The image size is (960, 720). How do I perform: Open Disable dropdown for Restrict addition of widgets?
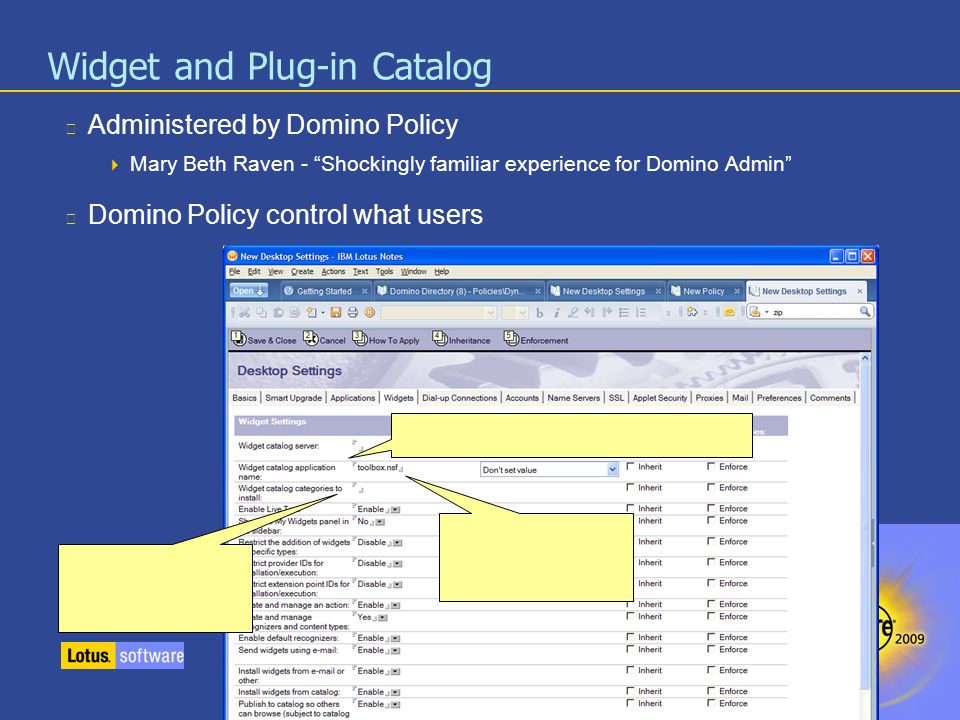point(397,543)
